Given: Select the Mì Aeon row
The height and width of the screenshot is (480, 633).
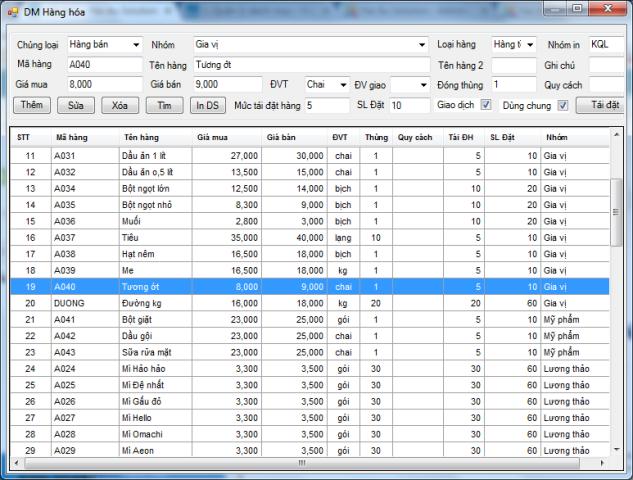Looking at the screenshot, I should coord(310,450).
